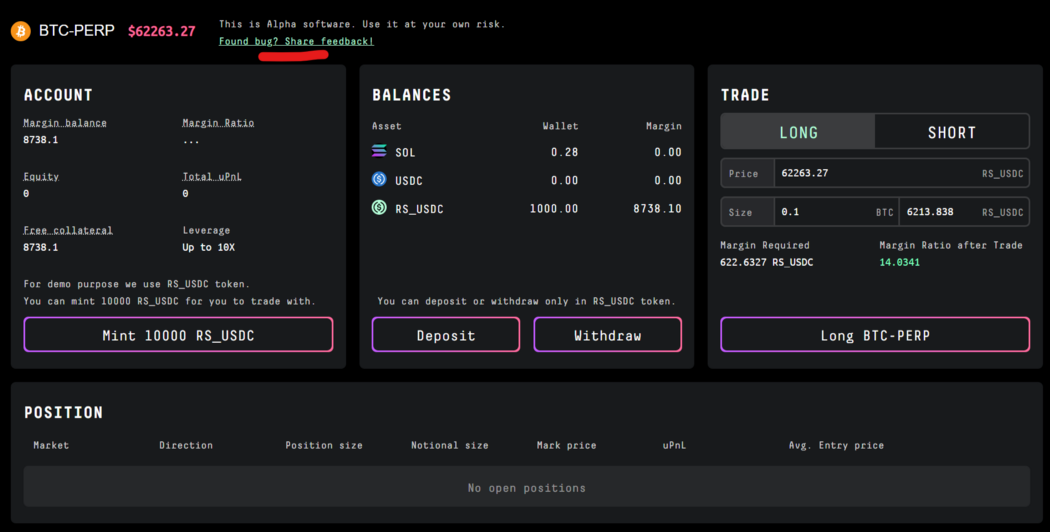This screenshot has width=1050, height=532.
Task: Switch to the SHORT trade tab
Action: 952,132
